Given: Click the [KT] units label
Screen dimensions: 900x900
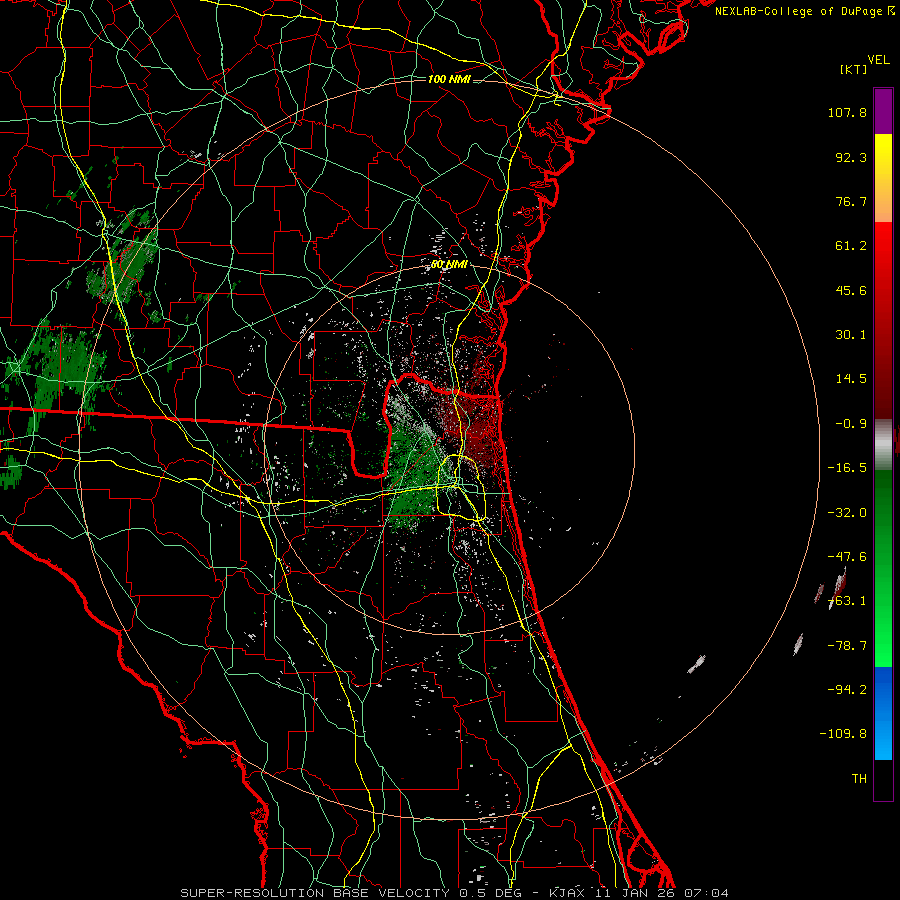Looking at the screenshot, I should point(854,69).
